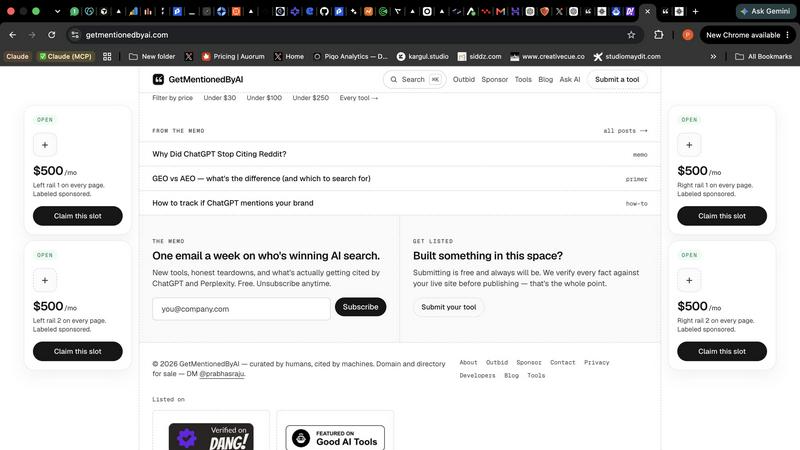
Task: Click the address bar URL field
Action: pyautogui.click(x=352, y=35)
